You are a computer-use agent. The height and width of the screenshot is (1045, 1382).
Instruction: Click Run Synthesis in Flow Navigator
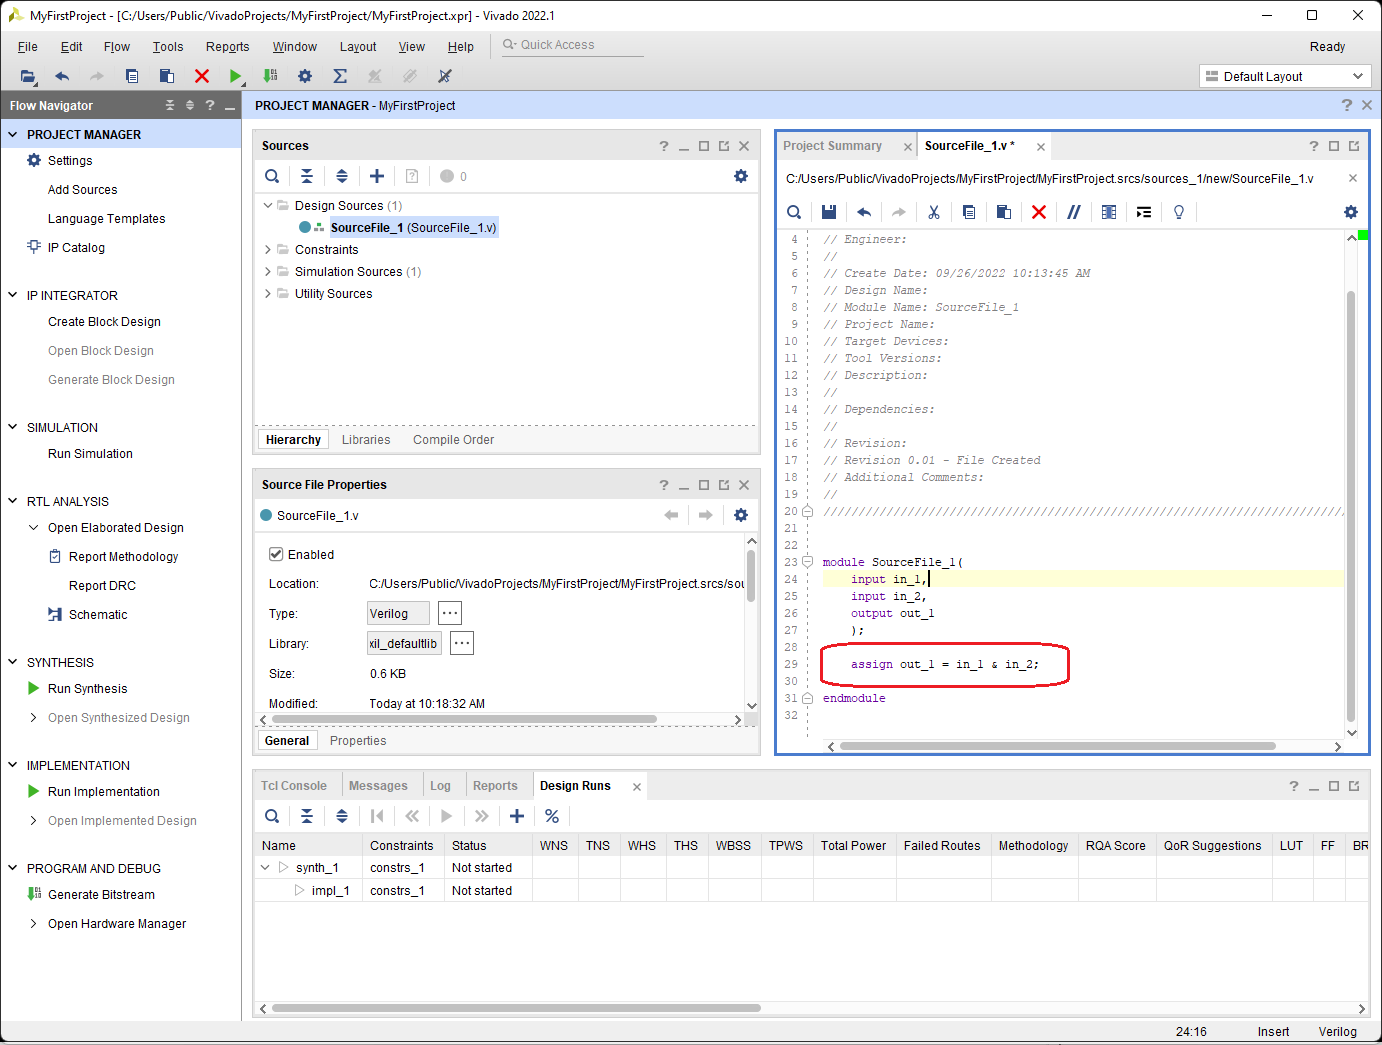coord(88,689)
